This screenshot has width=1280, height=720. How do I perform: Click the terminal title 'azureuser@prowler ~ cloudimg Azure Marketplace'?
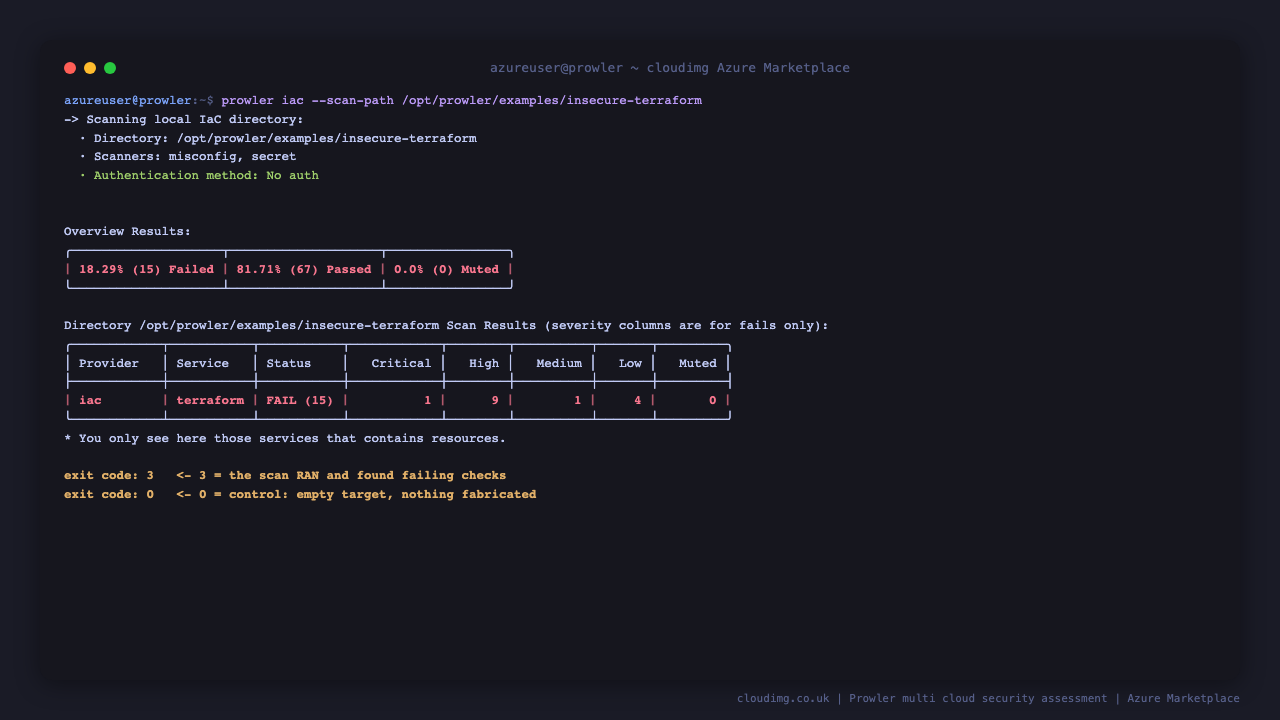(x=670, y=68)
